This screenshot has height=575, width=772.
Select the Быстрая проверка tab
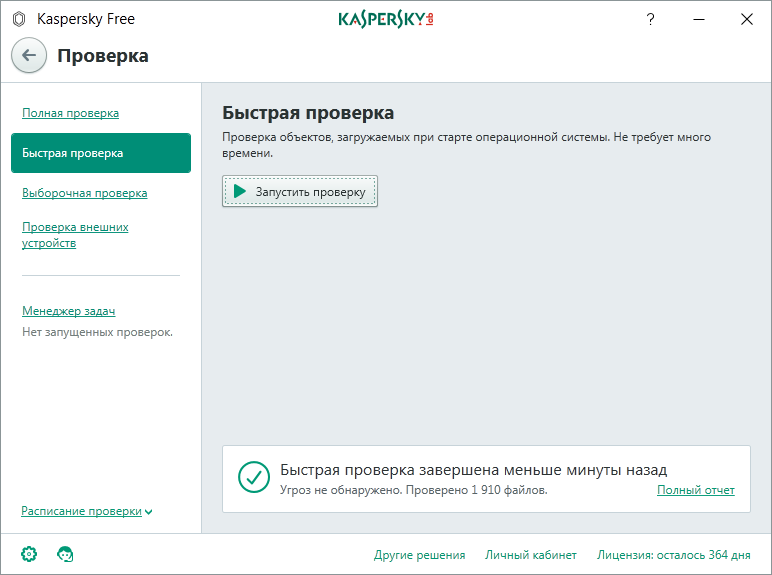tap(101, 153)
